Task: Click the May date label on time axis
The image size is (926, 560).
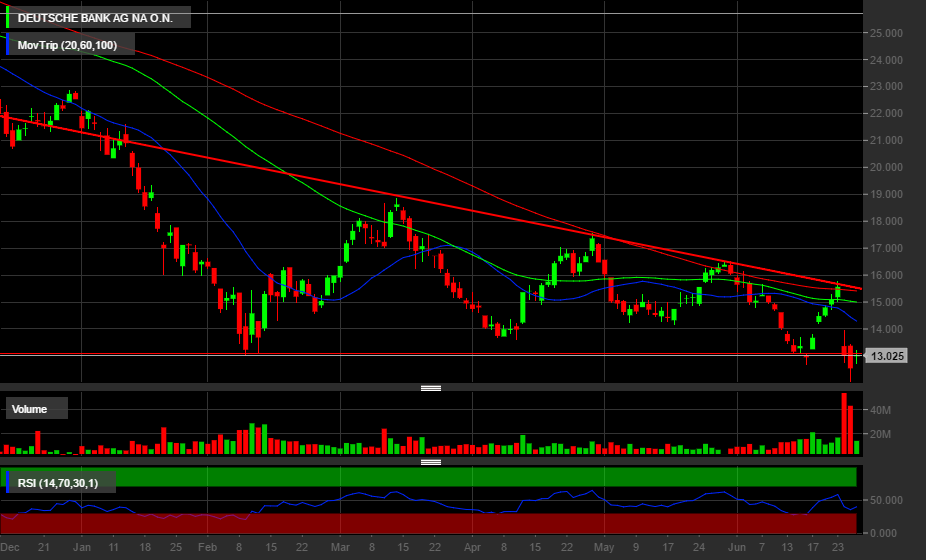Action: [604, 547]
